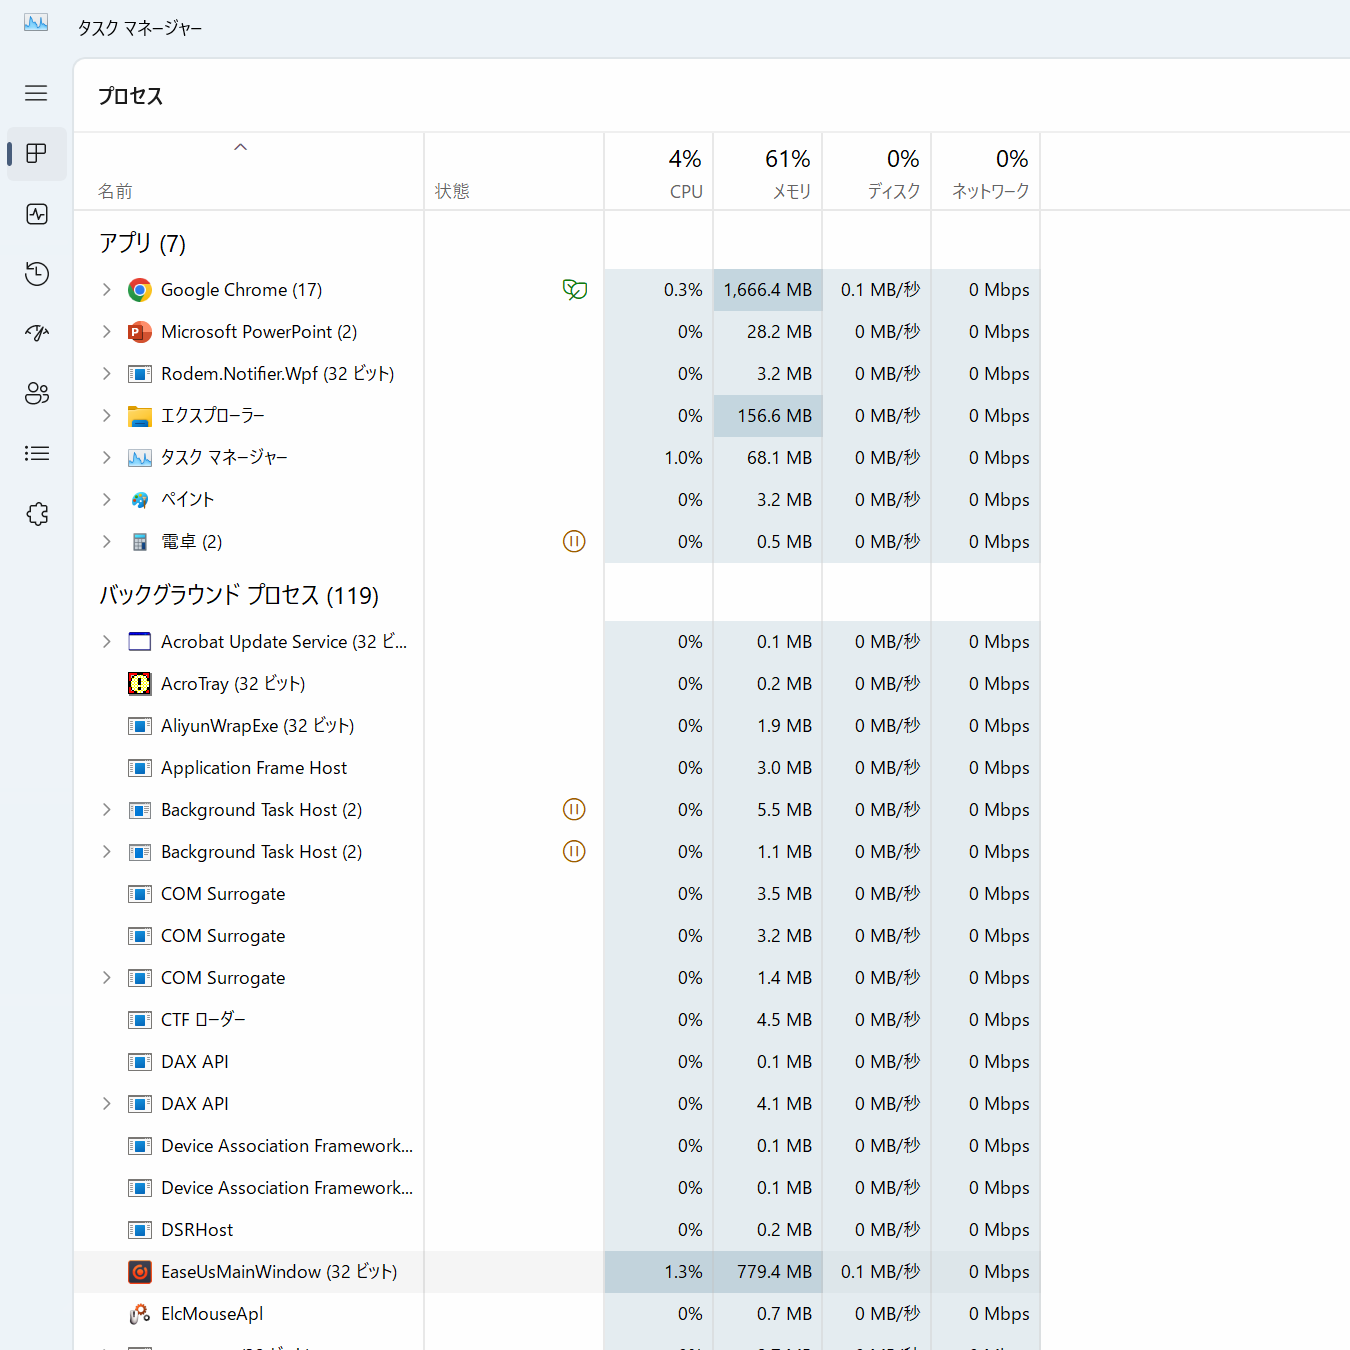Open the hamburger navigation menu
This screenshot has height=1350, width=1350.
tap(36, 93)
